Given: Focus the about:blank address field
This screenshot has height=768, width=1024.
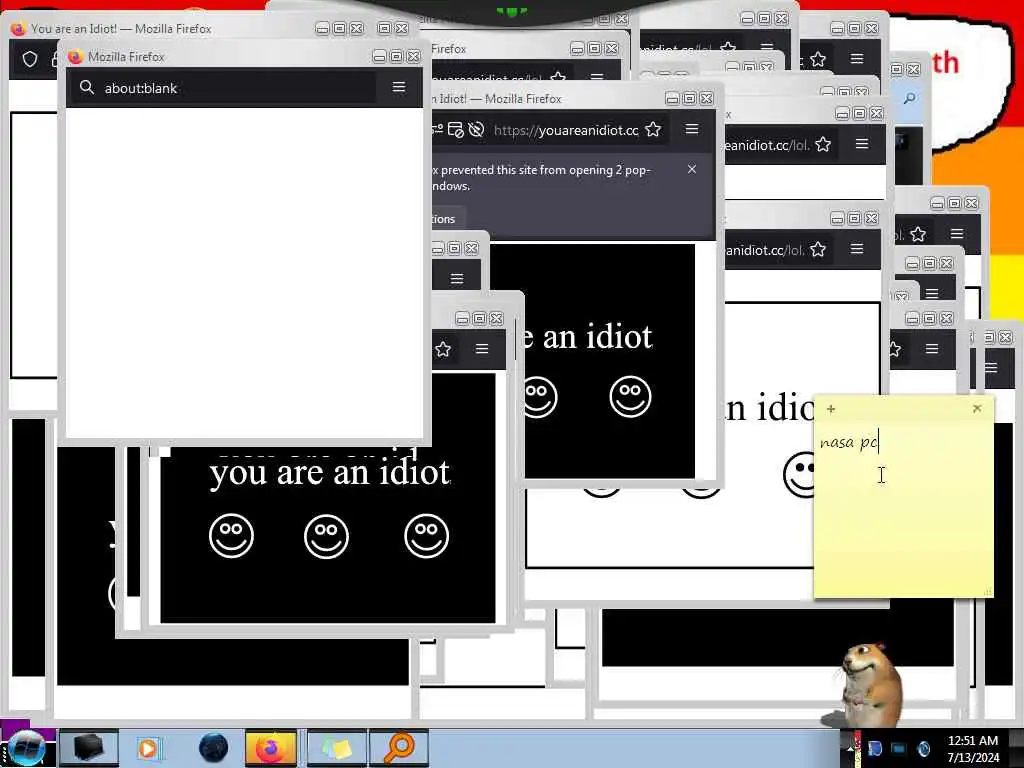Looking at the screenshot, I should [225, 88].
